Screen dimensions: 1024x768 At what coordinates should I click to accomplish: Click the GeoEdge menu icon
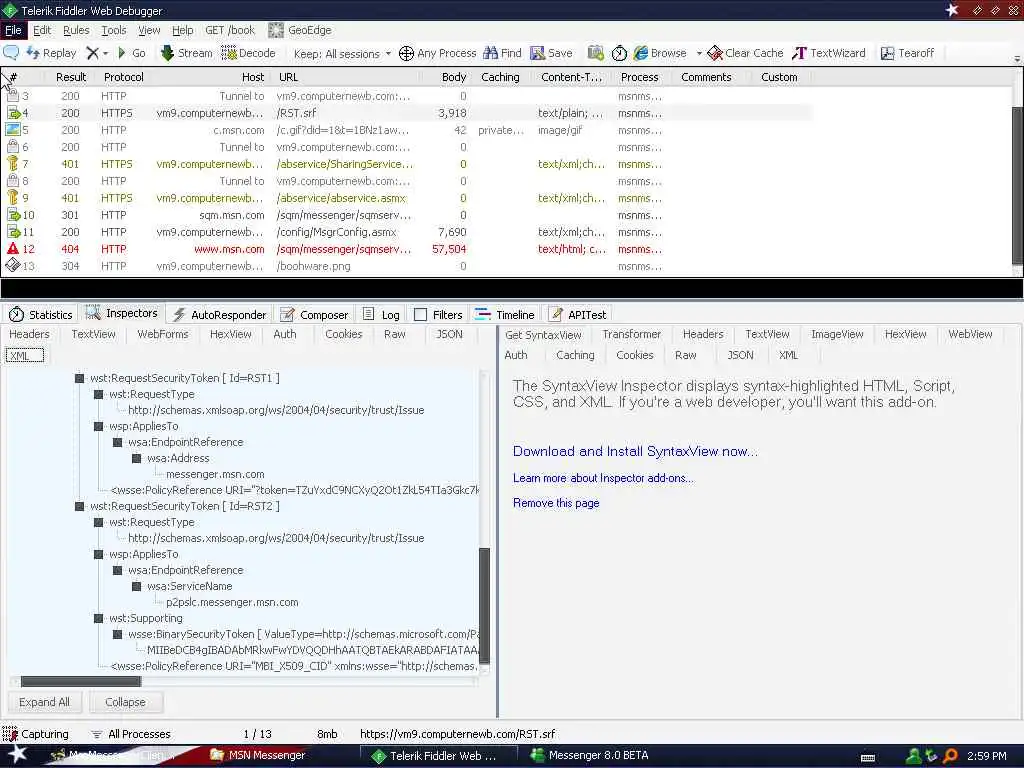[276, 30]
